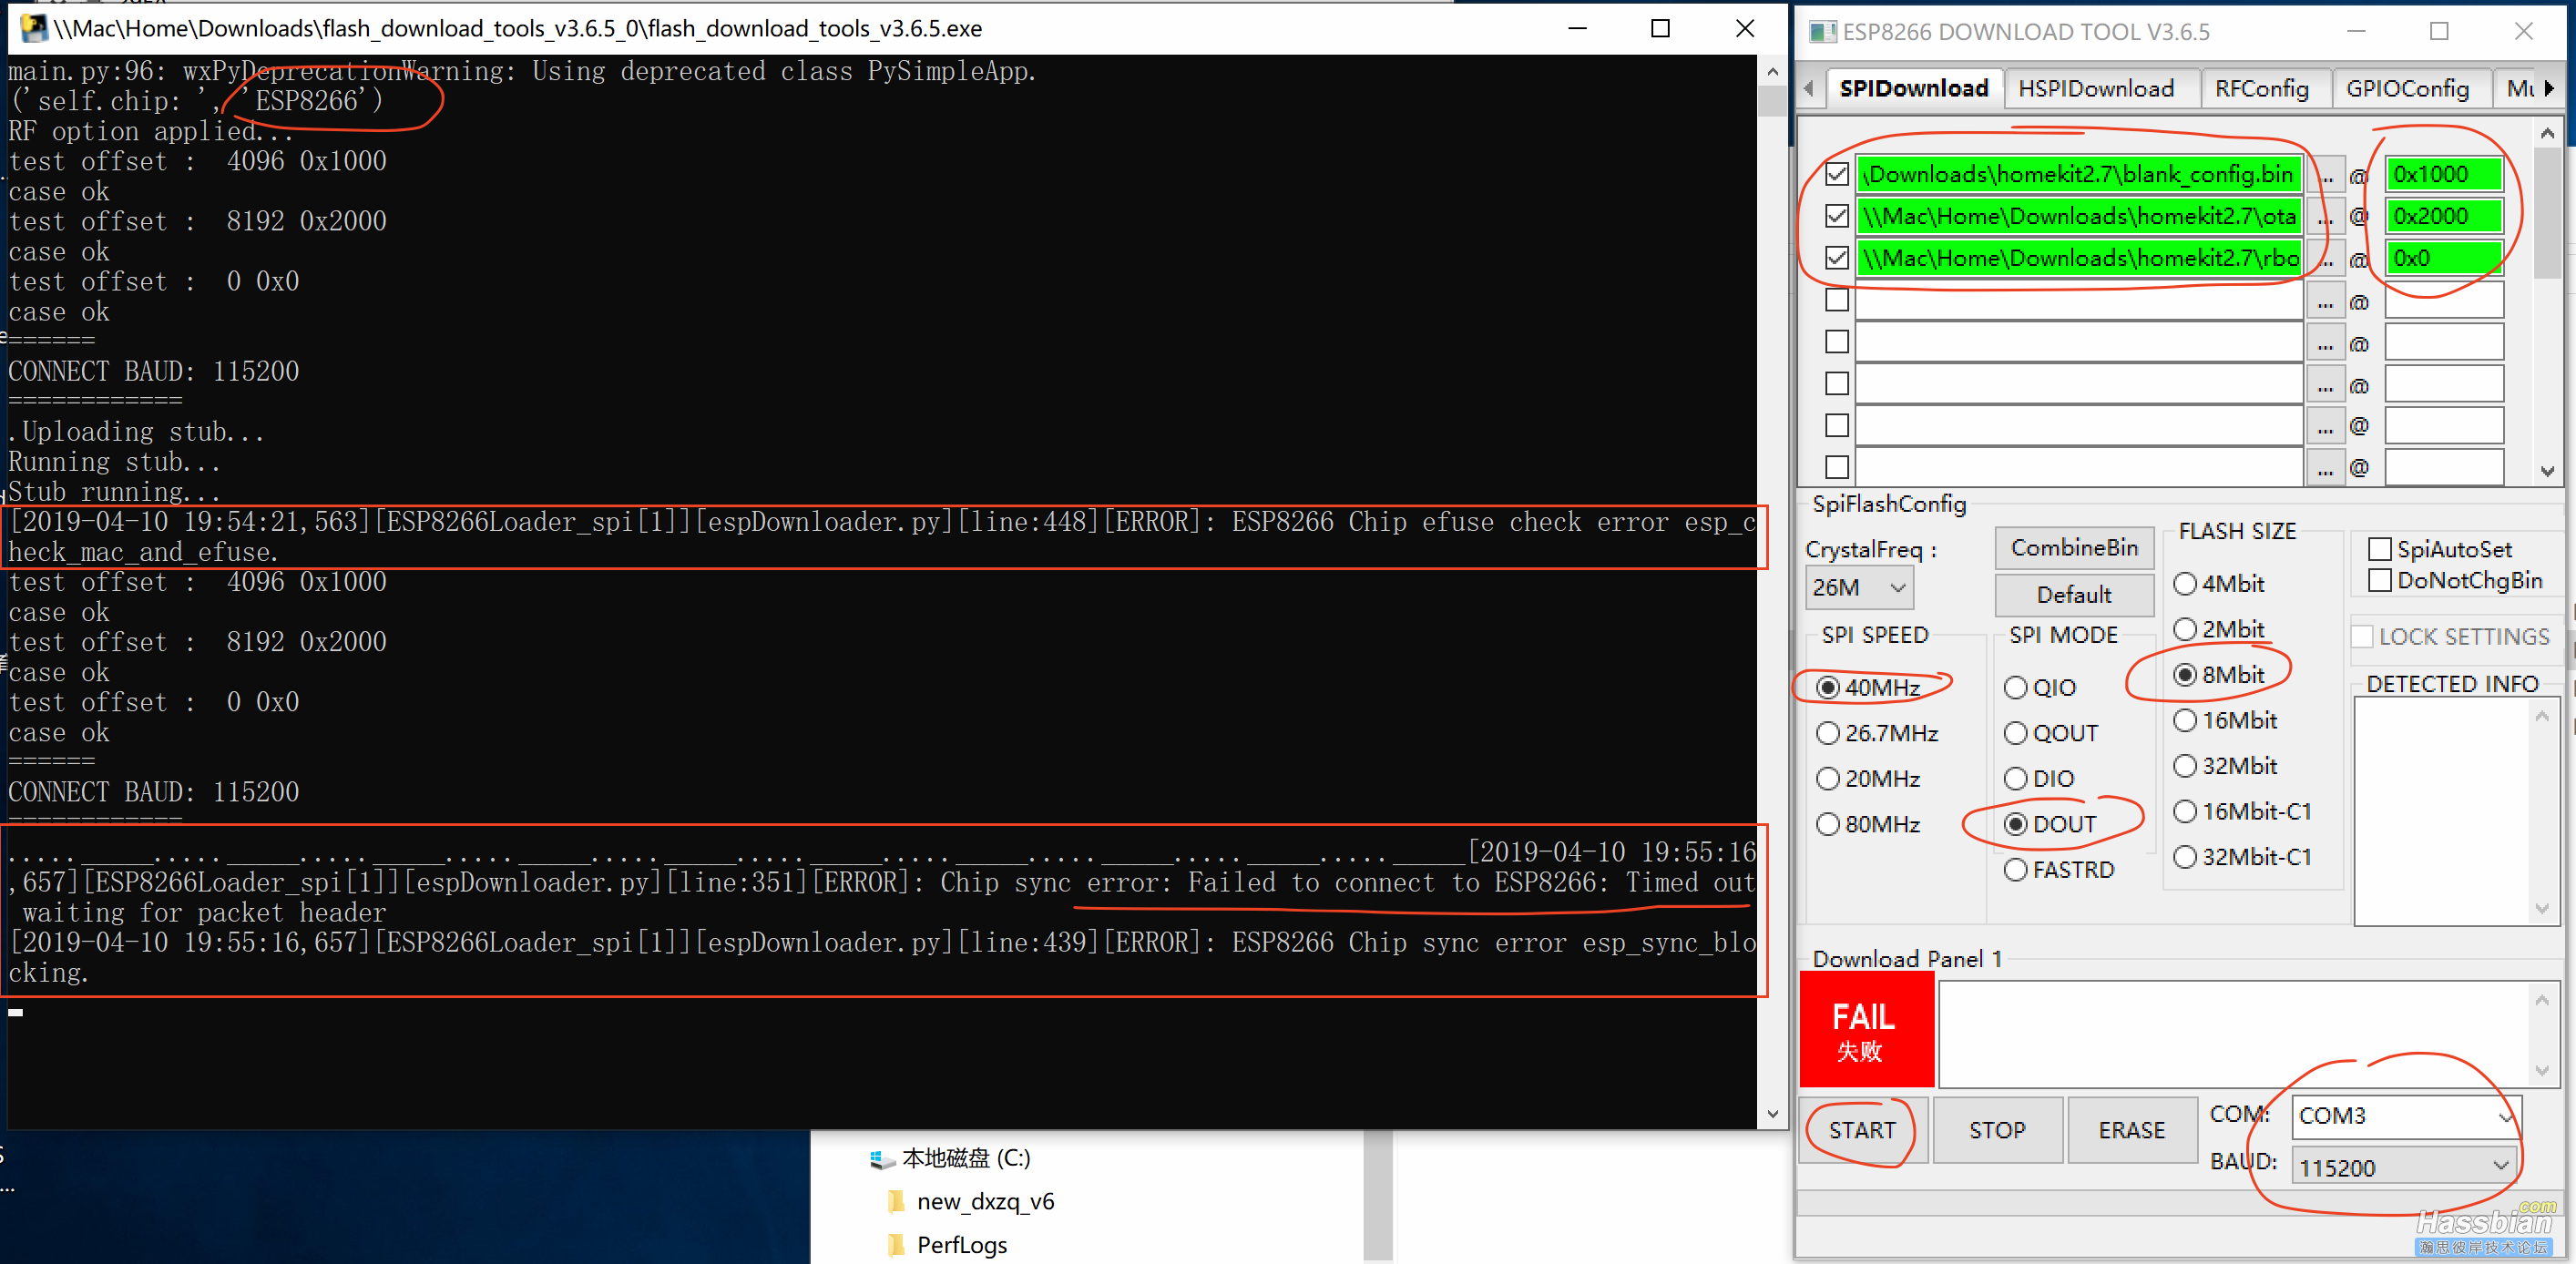
Task: Click the 0x2000 address field
Action: click(2444, 217)
